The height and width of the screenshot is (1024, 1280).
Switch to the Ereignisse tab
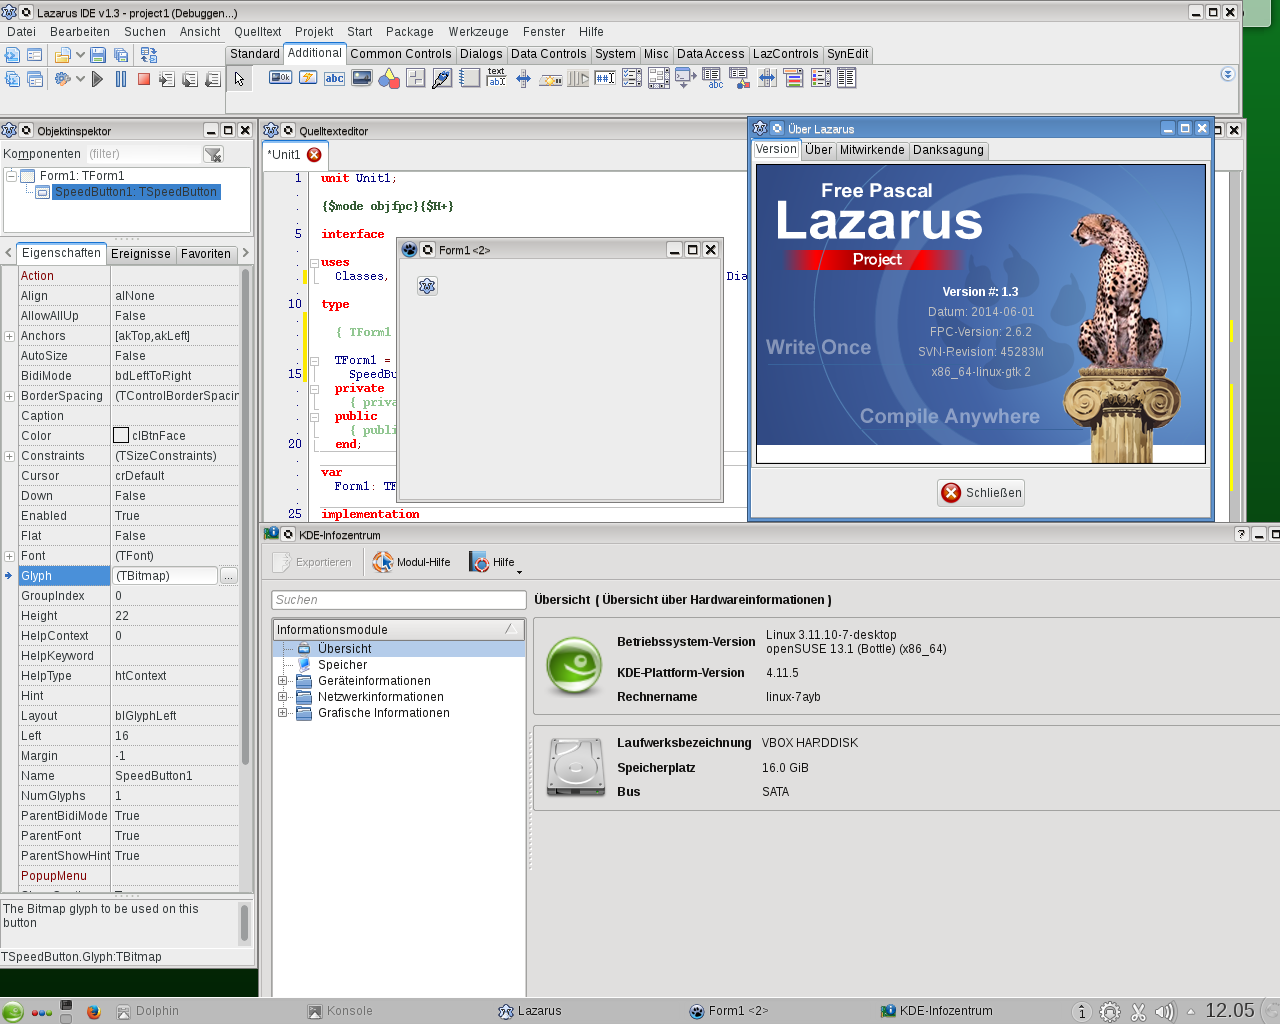(141, 254)
